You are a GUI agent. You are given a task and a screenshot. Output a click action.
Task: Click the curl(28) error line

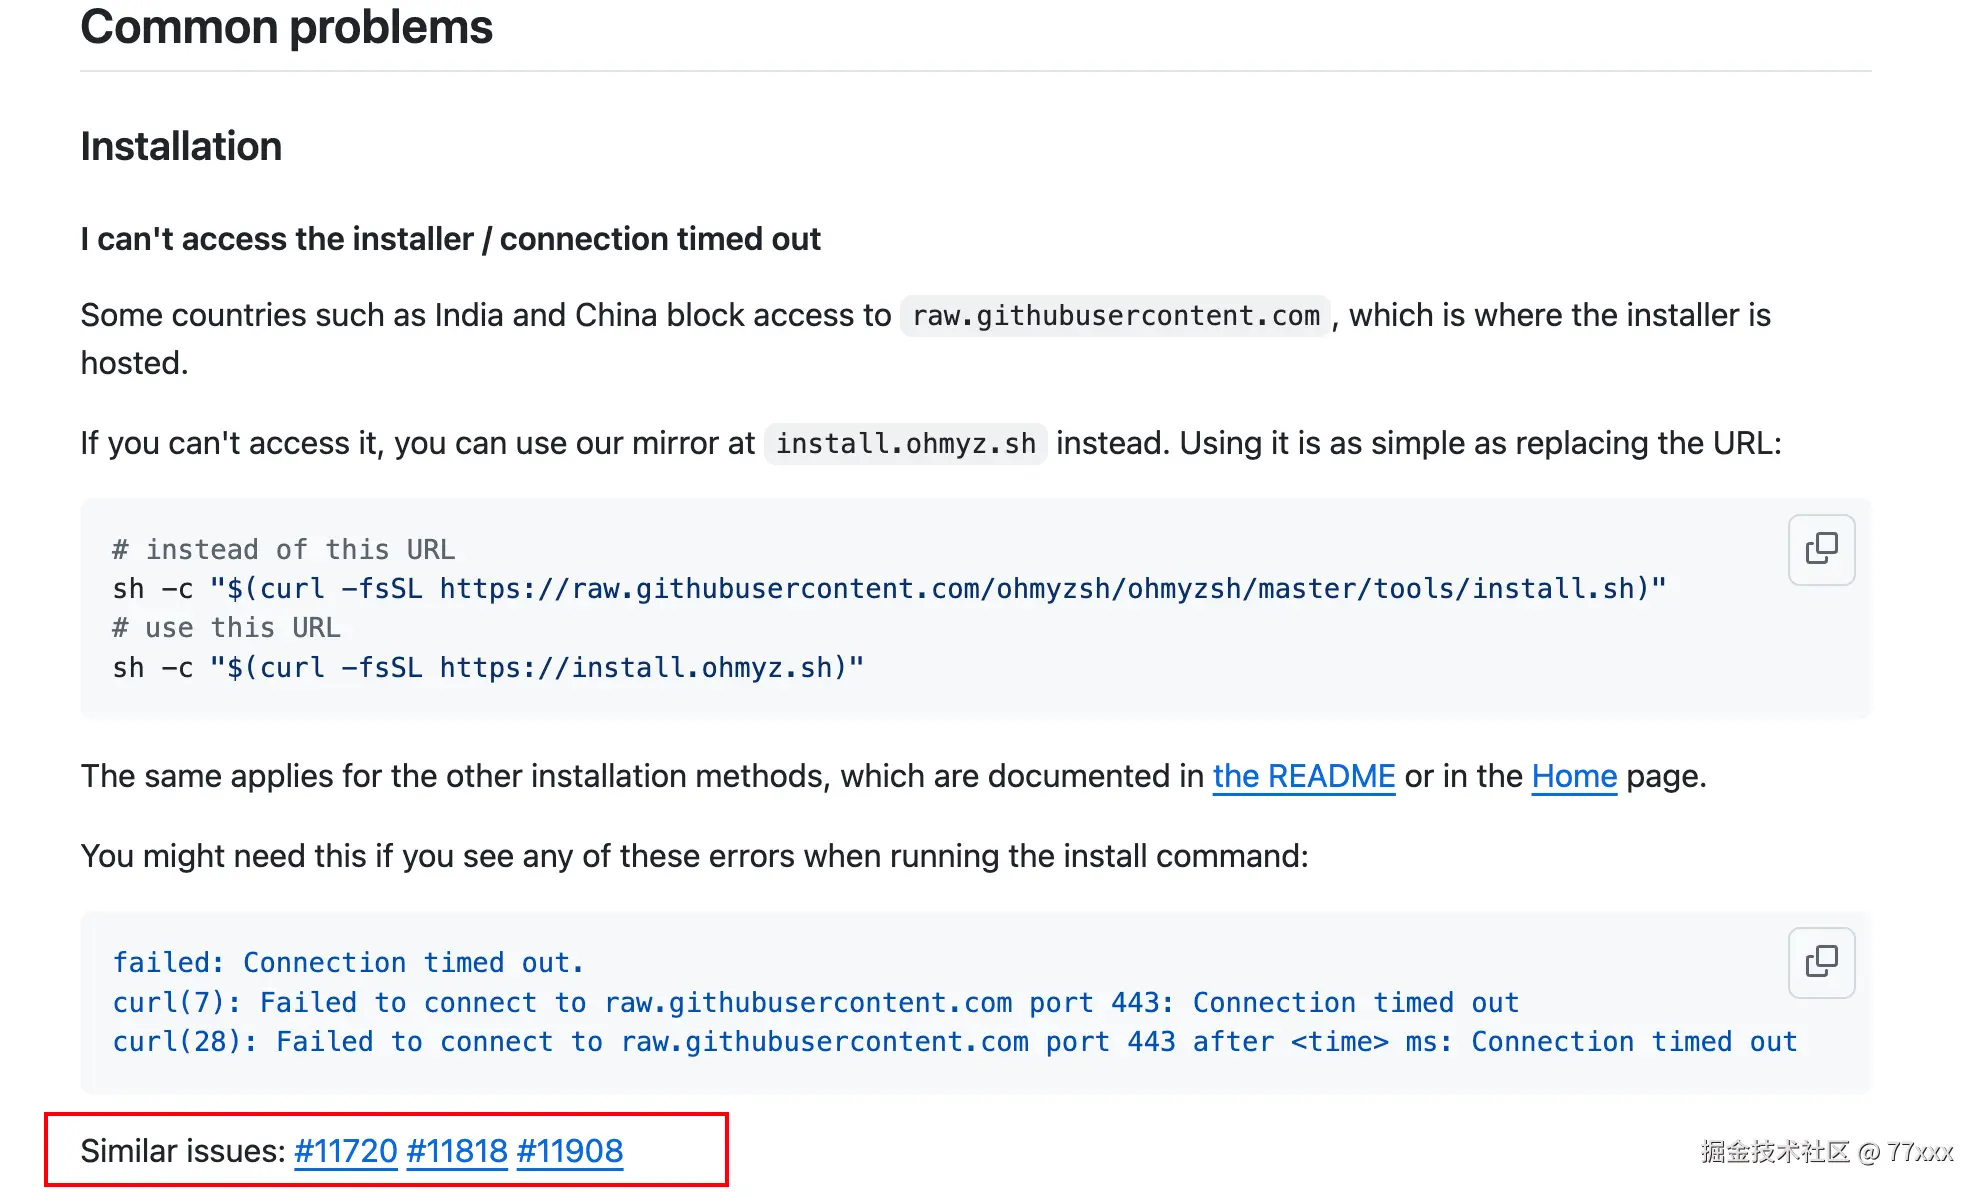pyautogui.click(x=955, y=1042)
